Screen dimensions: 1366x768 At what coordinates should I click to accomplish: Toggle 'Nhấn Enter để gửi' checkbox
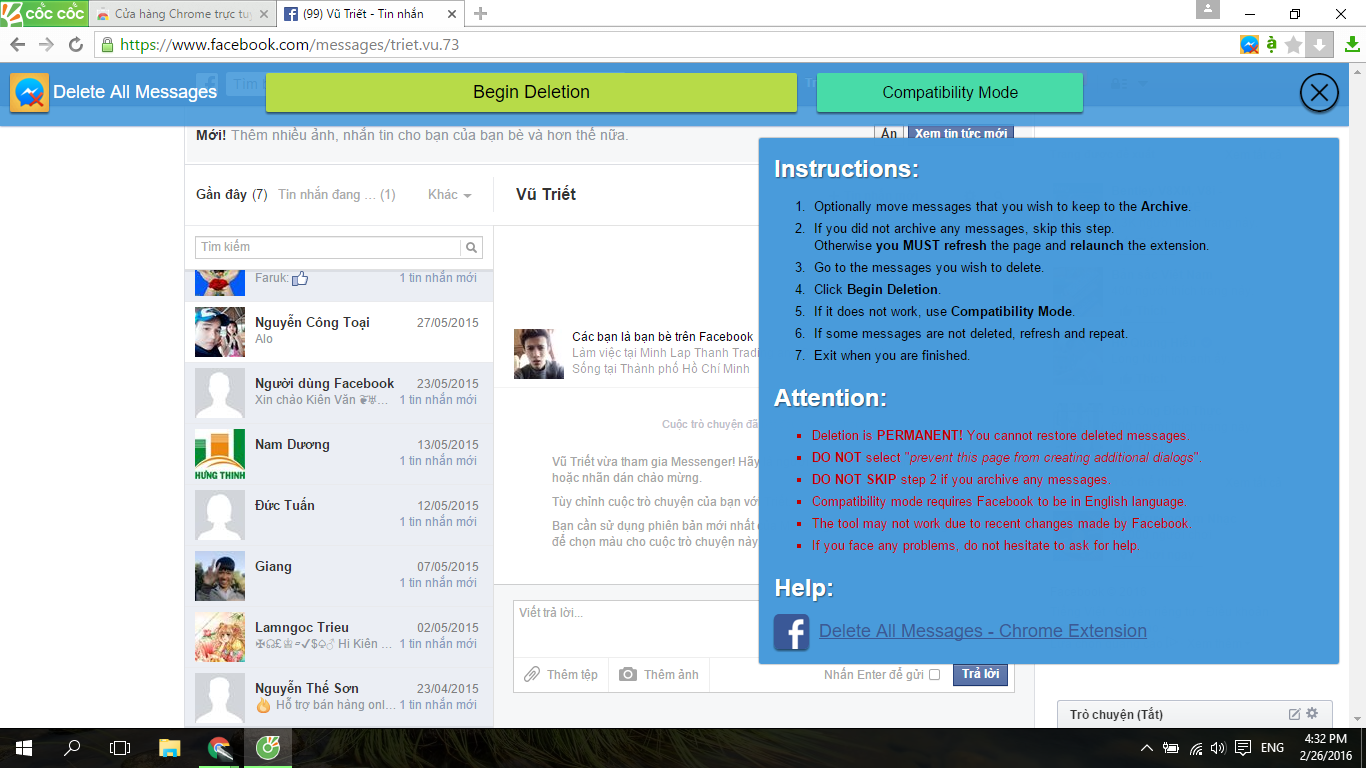pyautogui.click(x=935, y=675)
